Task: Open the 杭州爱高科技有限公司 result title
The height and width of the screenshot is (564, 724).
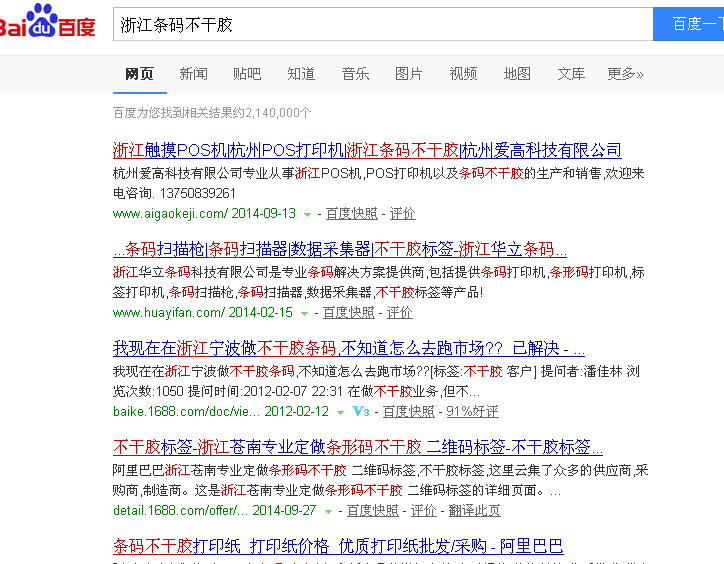Action: (367, 150)
